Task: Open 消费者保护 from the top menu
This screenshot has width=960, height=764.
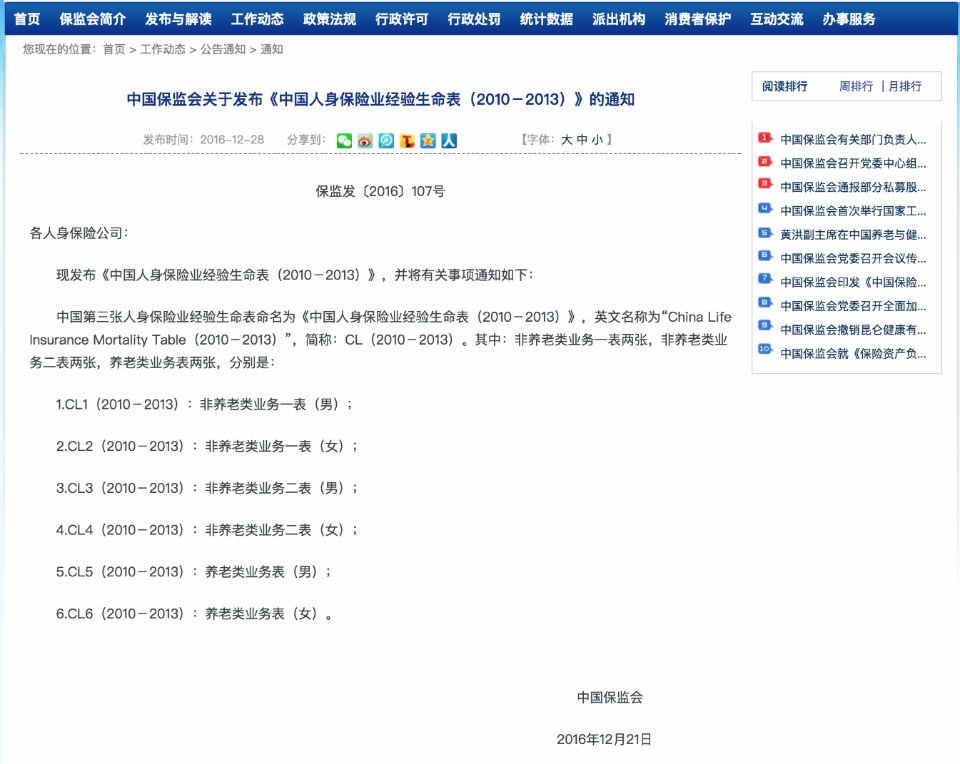Action: 697,19
